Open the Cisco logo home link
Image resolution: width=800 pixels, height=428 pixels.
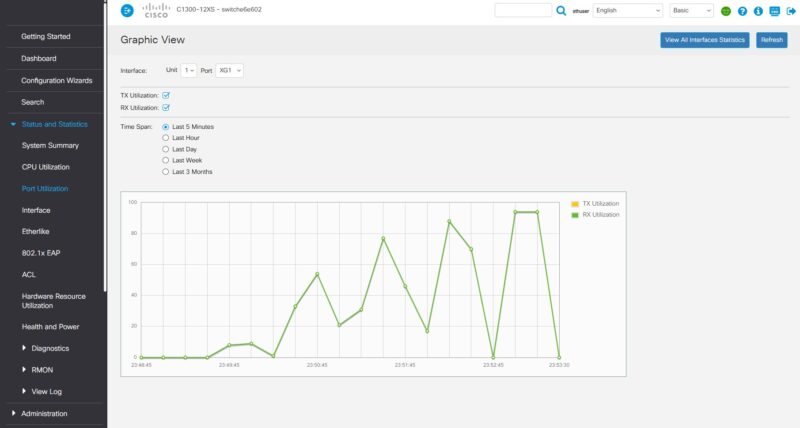(x=156, y=10)
